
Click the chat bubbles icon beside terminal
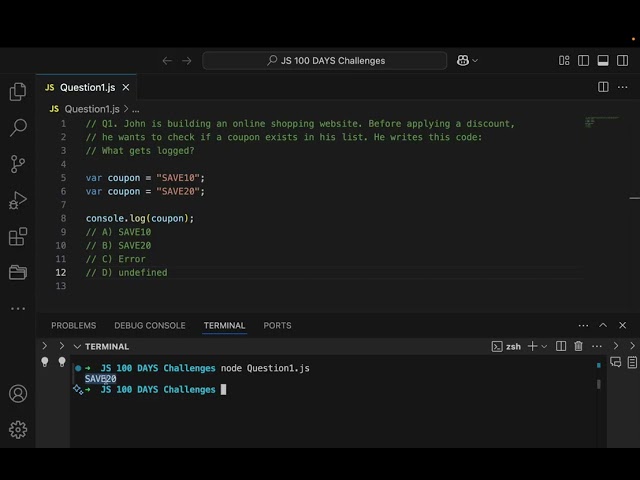click(x=616, y=362)
